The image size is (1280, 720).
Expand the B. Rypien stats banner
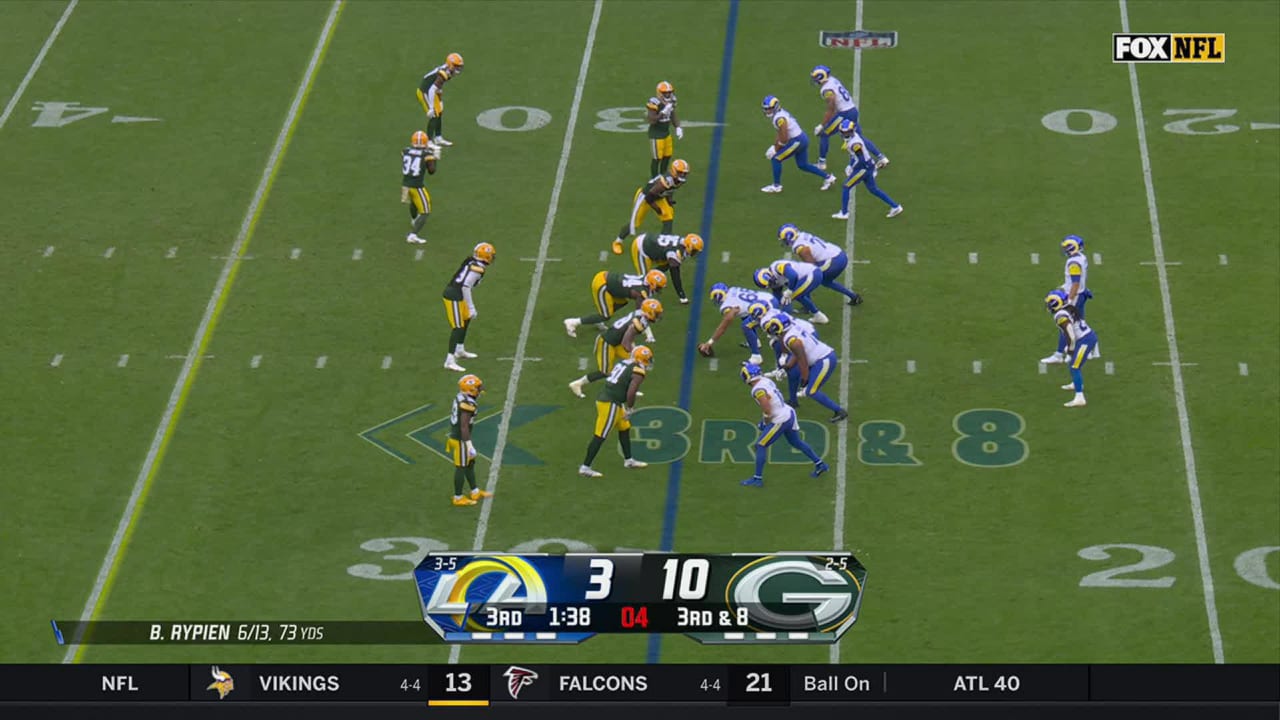coord(240,630)
